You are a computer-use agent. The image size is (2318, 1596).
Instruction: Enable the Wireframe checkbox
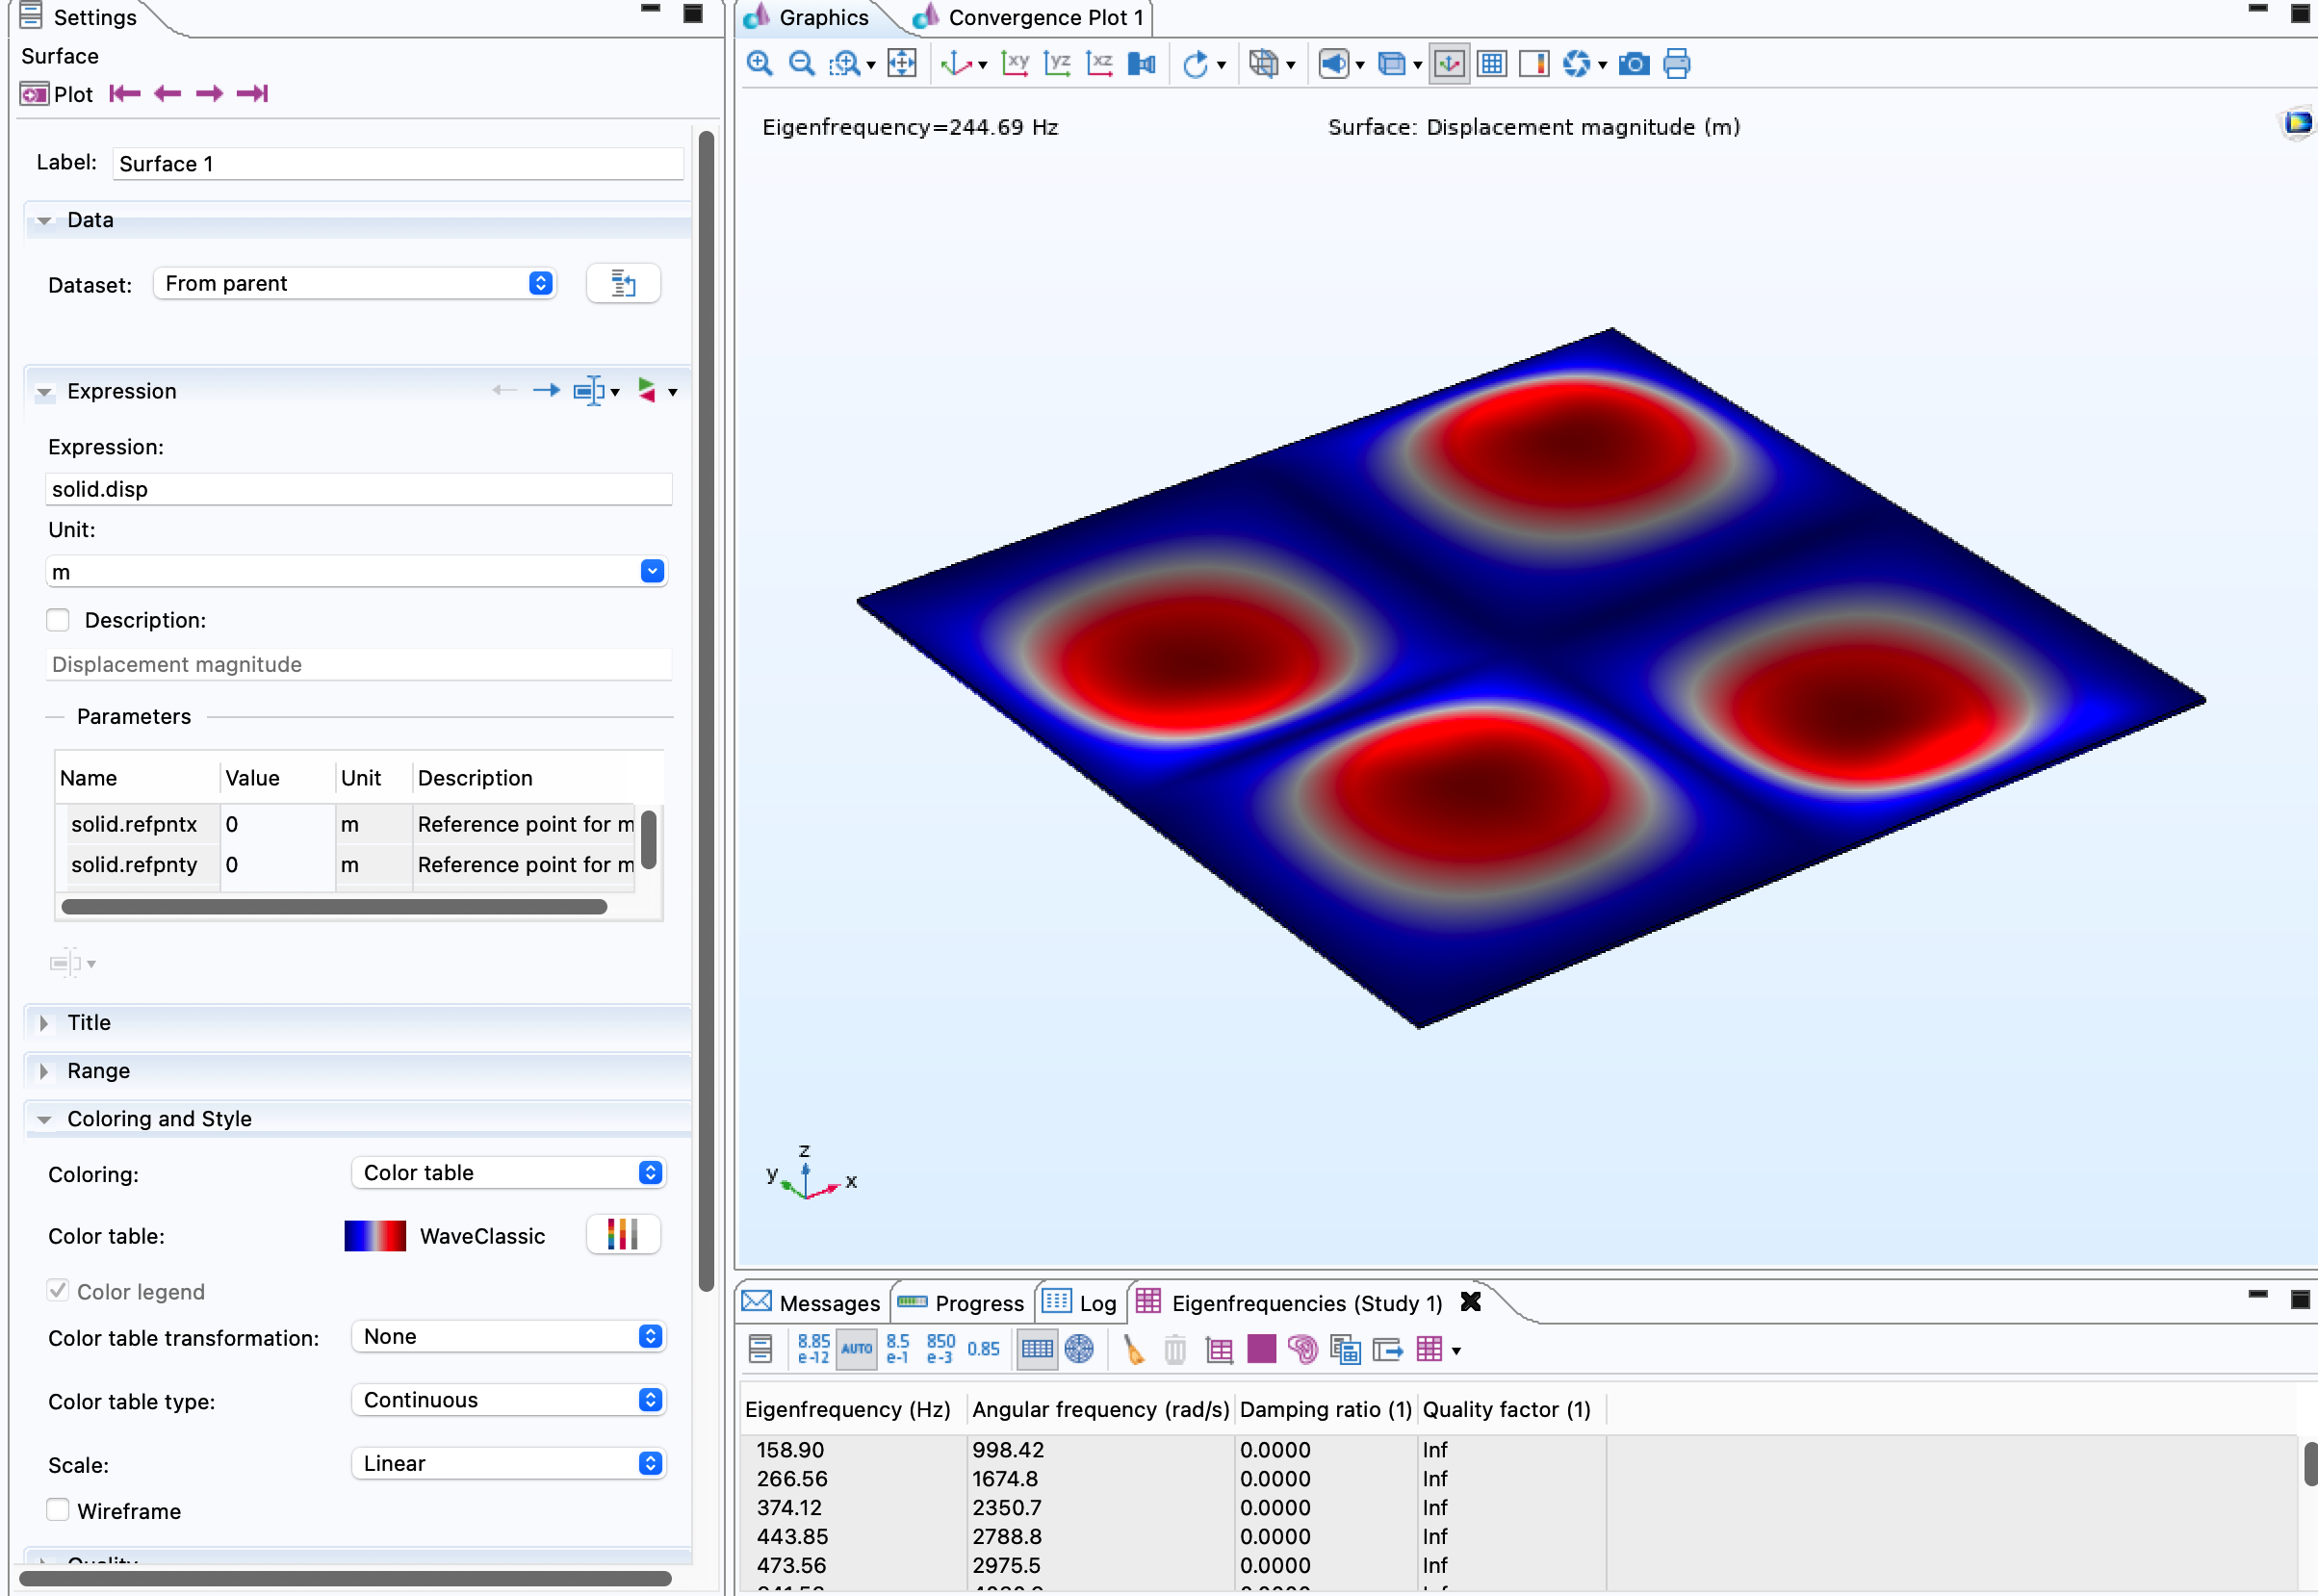coord(58,1511)
